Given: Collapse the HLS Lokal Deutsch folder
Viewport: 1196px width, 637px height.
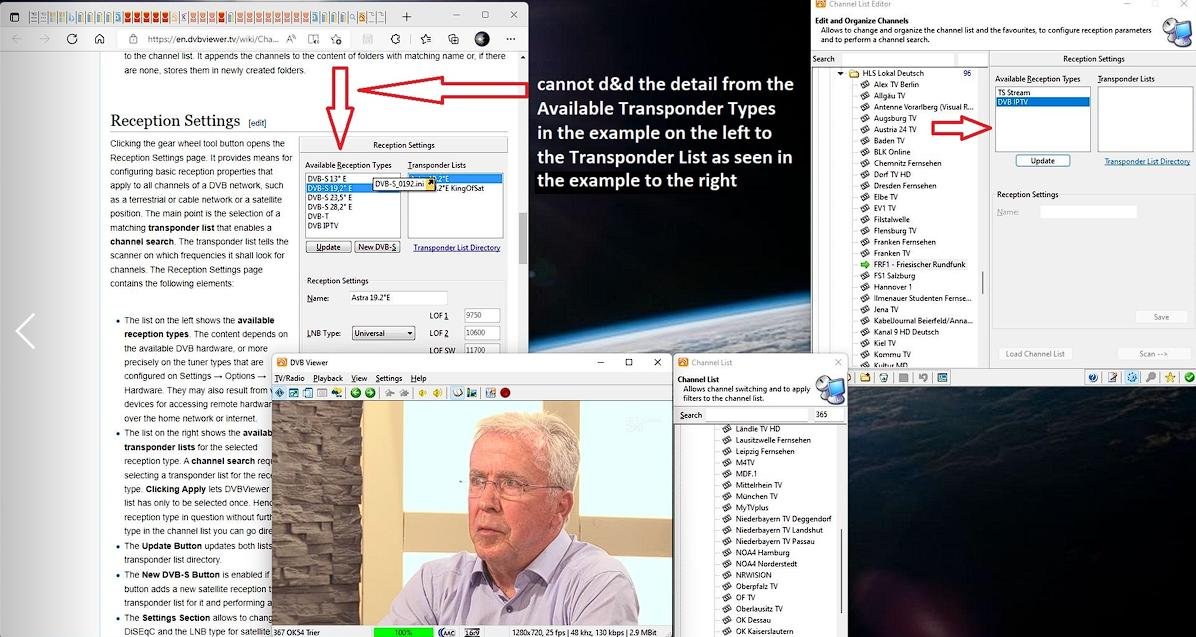Looking at the screenshot, I should click(x=841, y=74).
